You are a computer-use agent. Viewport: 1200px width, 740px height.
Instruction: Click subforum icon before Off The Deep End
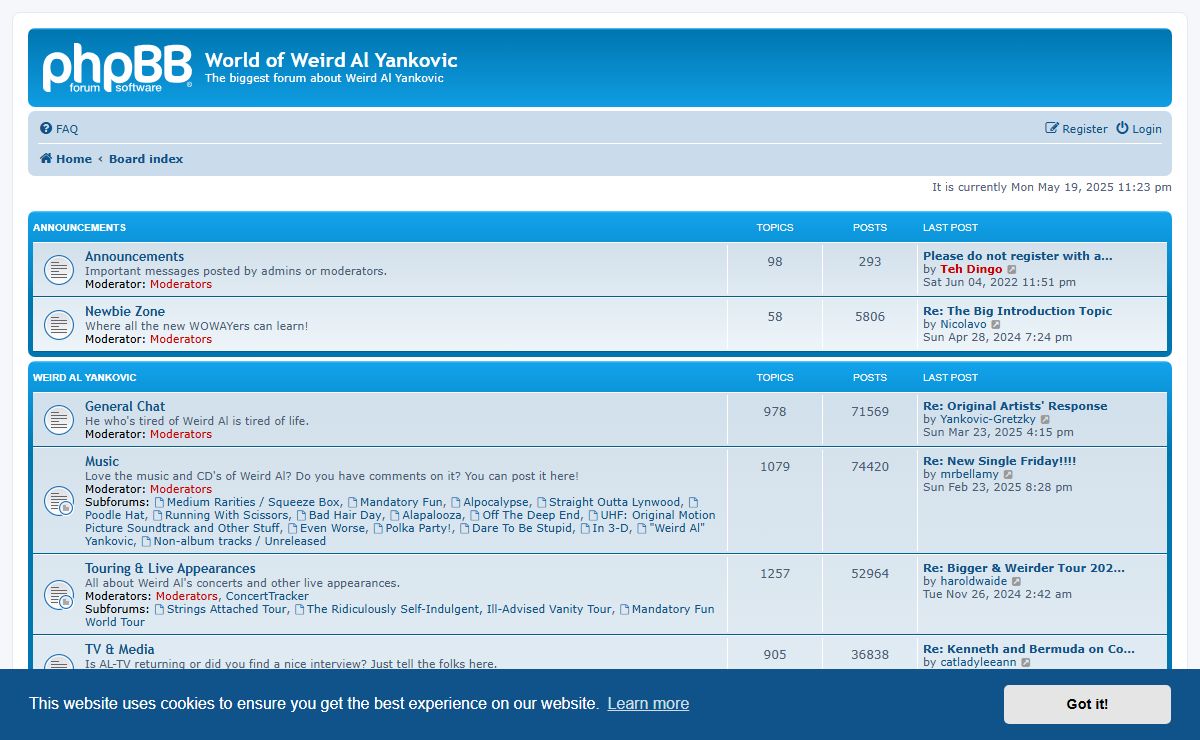[x=475, y=515]
